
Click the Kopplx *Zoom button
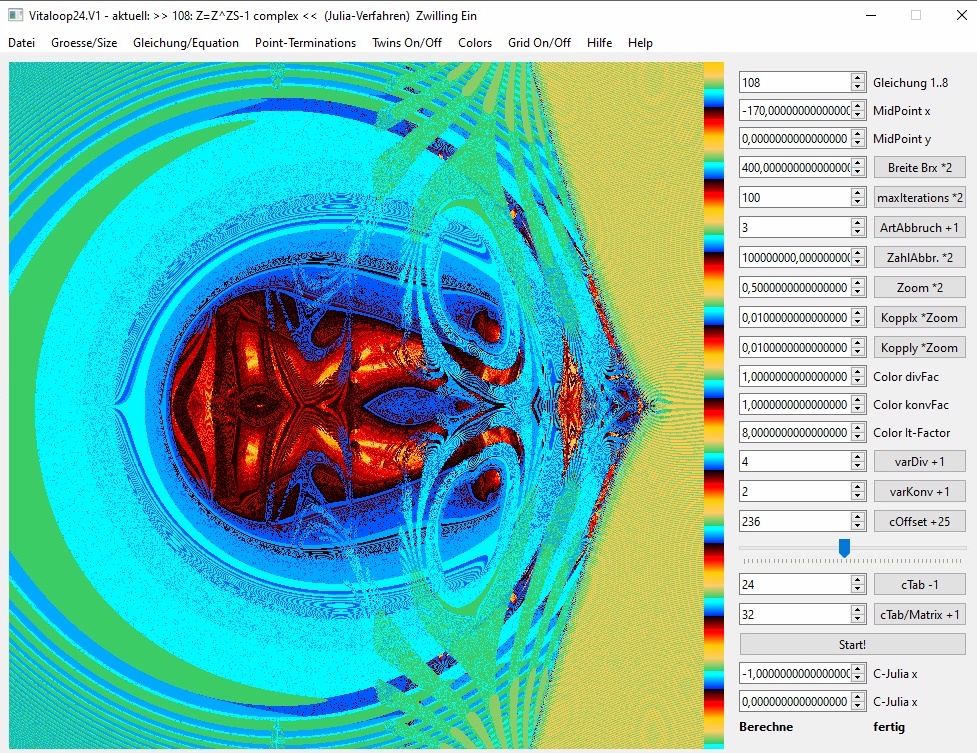(920, 317)
